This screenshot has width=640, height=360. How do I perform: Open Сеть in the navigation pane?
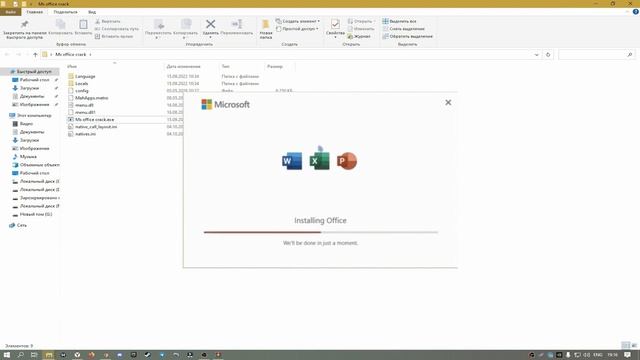(x=18, y=225)
